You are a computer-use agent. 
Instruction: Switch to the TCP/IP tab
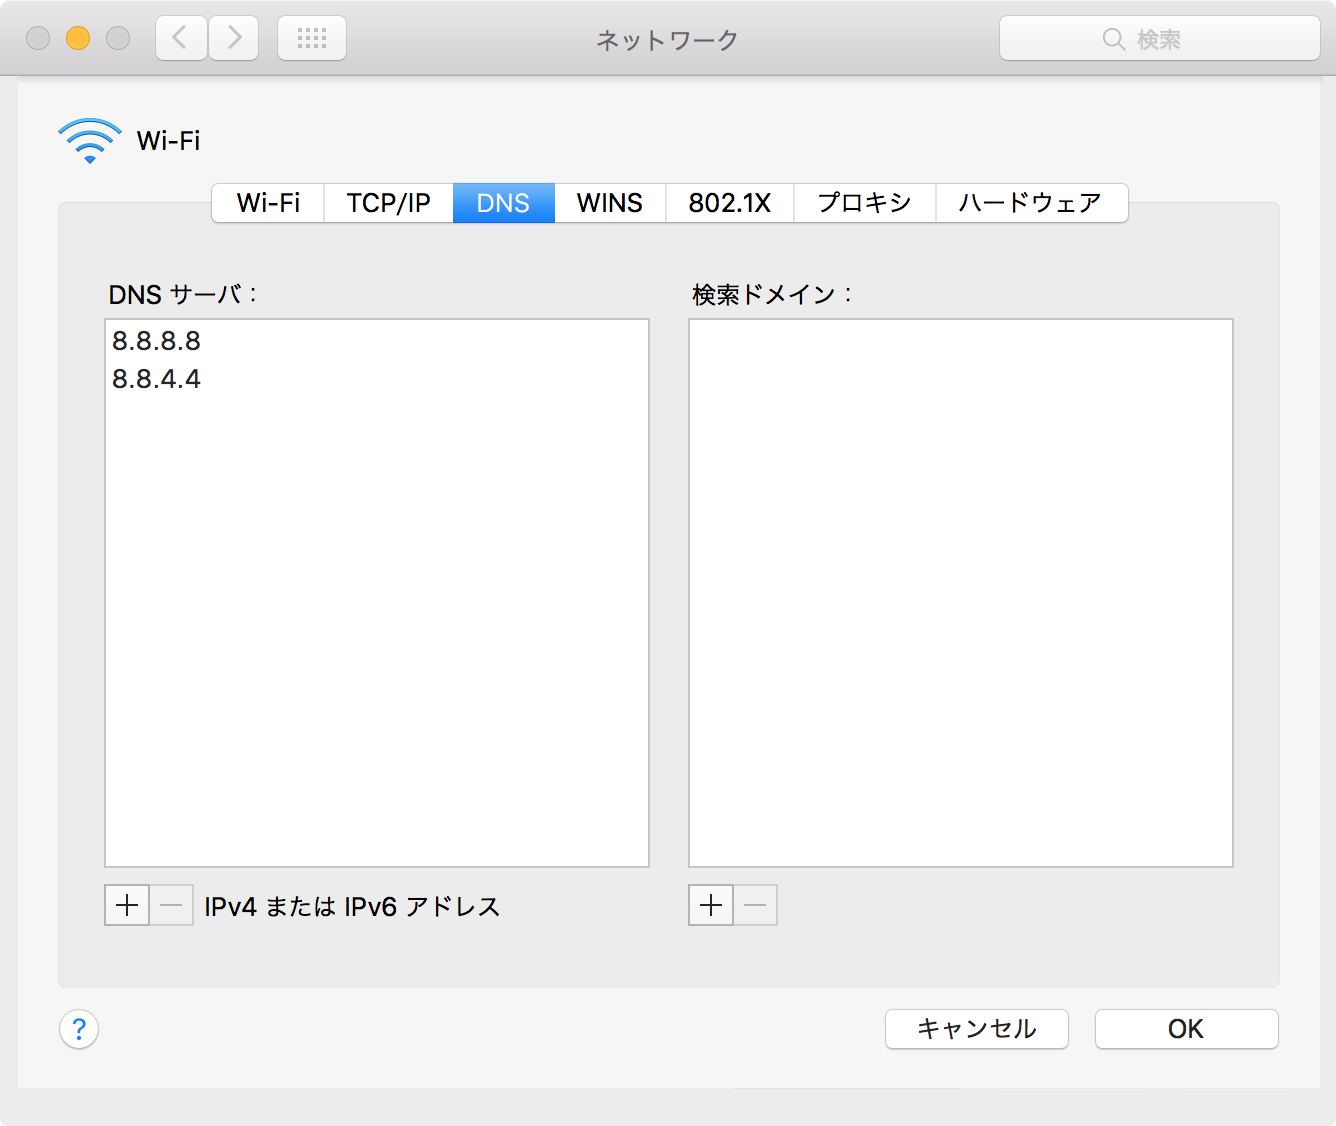tap(388, 203)
